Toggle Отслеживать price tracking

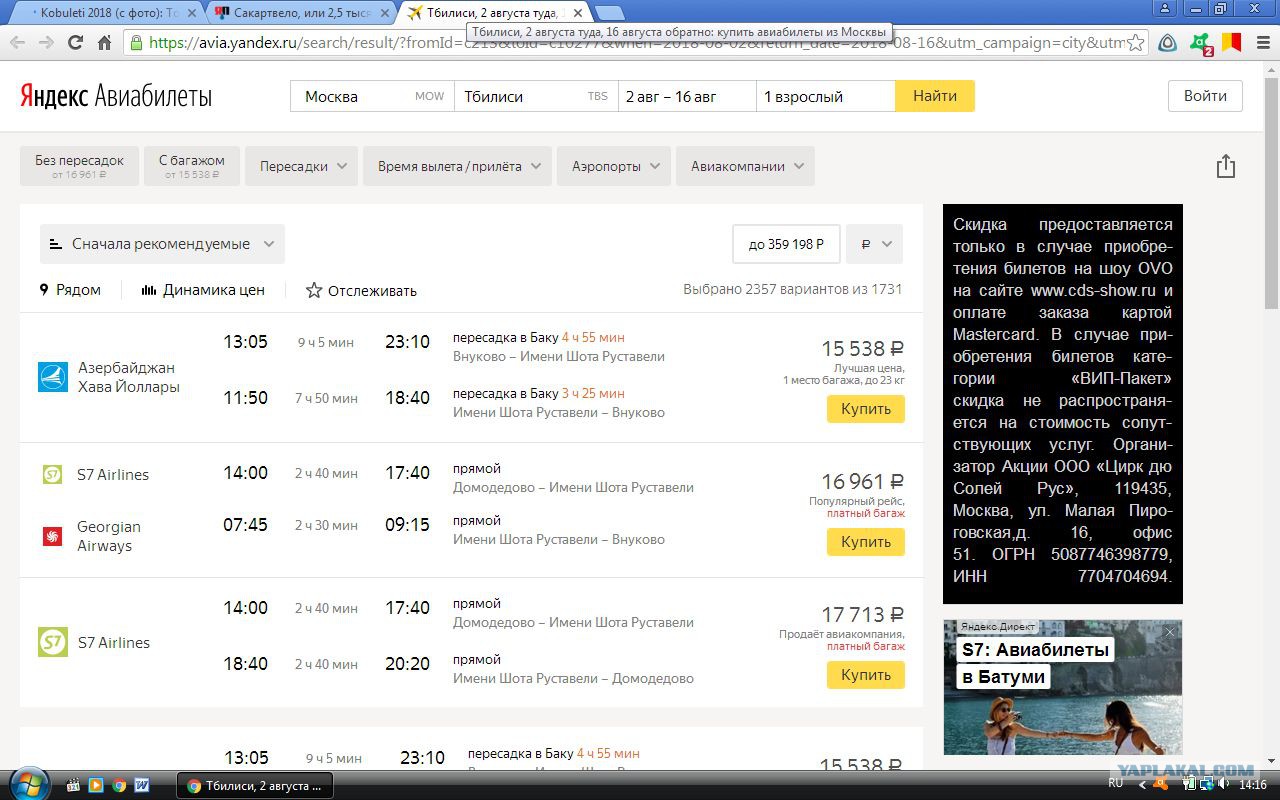click(x=361, y=290)
